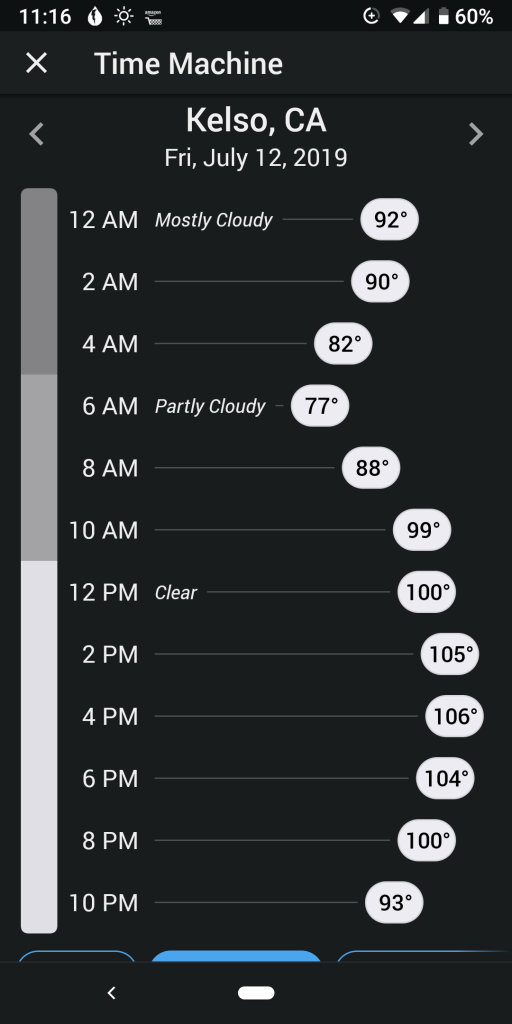Go to the next day arrow
This screenshot has width=512, height=1024.
(x=476, y=135)
